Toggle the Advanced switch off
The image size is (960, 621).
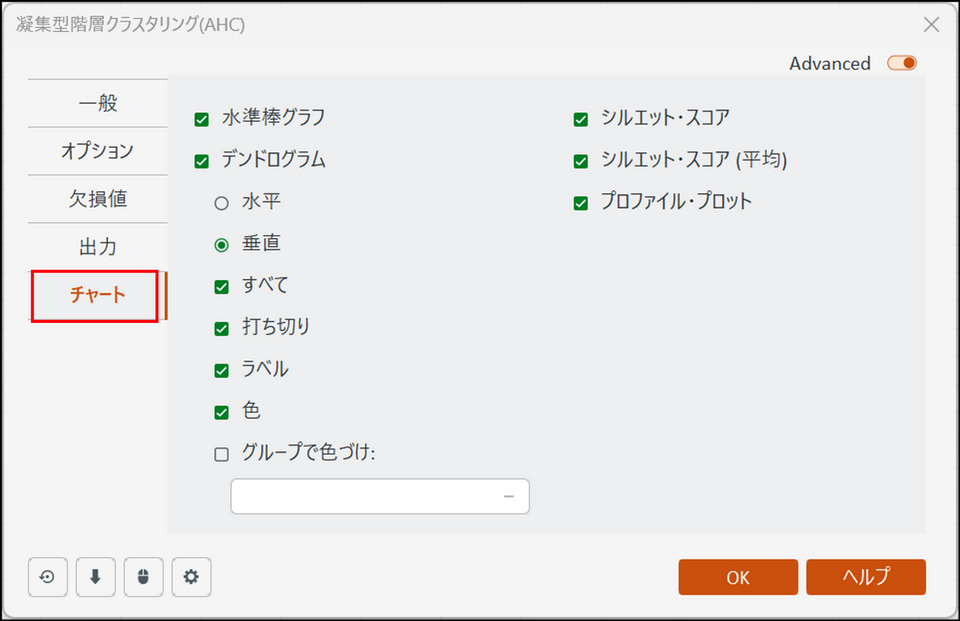click(x=902, y=63)
